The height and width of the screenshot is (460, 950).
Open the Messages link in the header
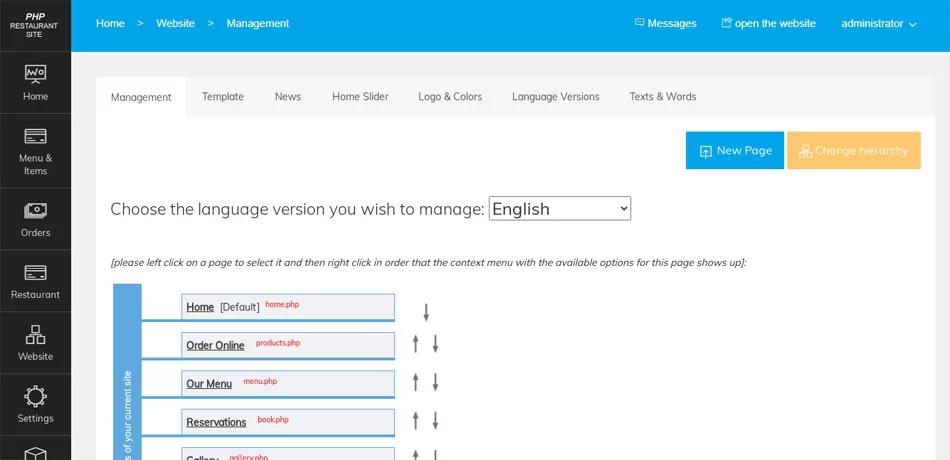[x=665, y=24]
